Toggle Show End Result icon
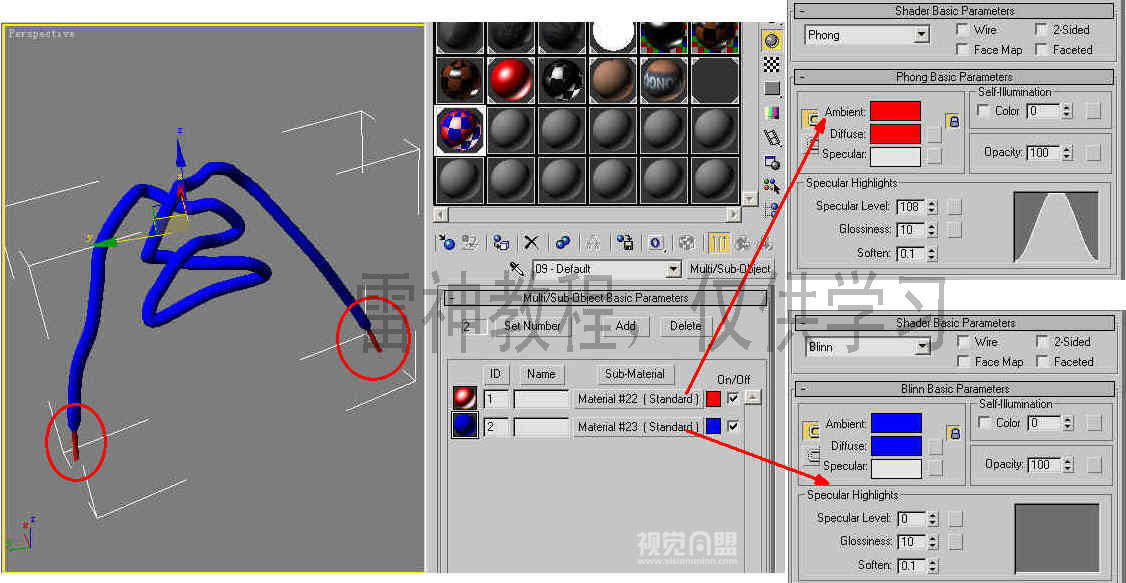This screenshot has width=1126, height=583. pos(718,242)
